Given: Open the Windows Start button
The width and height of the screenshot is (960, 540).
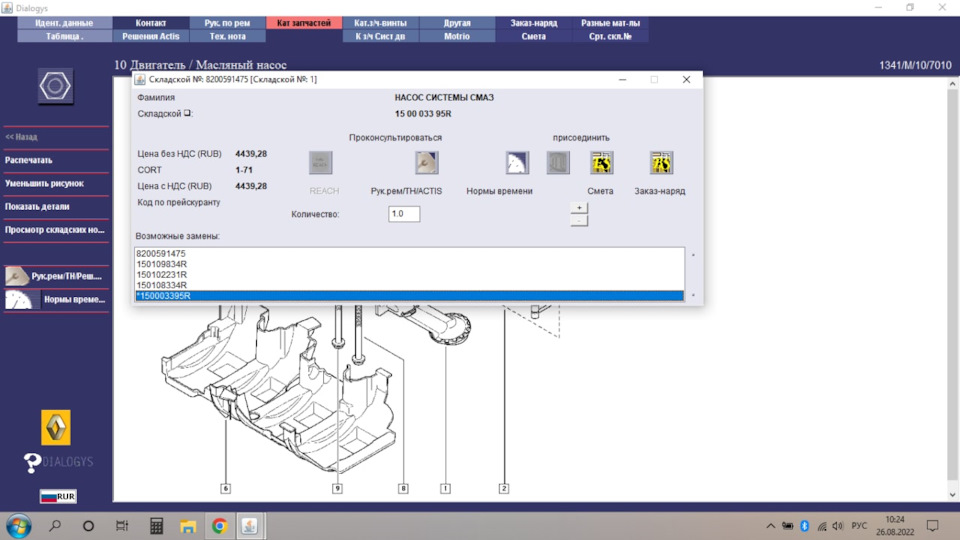Looking at the screenshot, I should (x=18, y=526).
